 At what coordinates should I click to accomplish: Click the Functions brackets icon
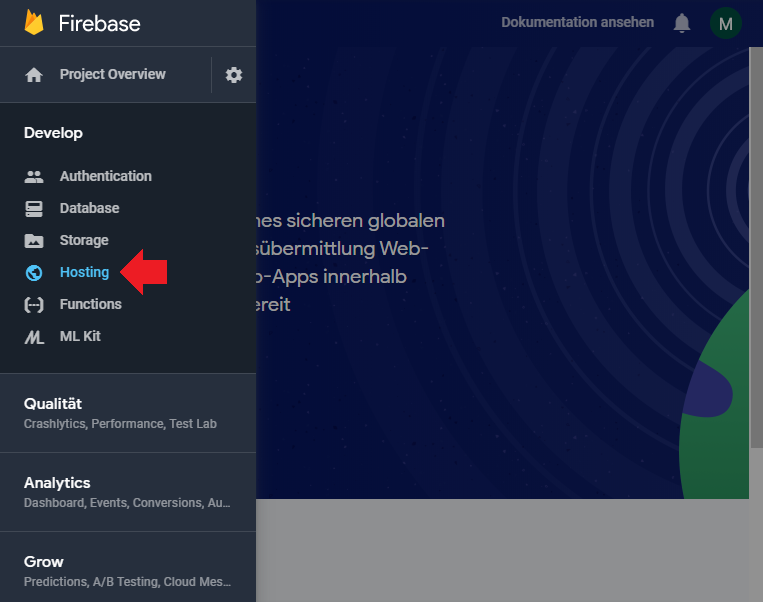coord(34,305)
